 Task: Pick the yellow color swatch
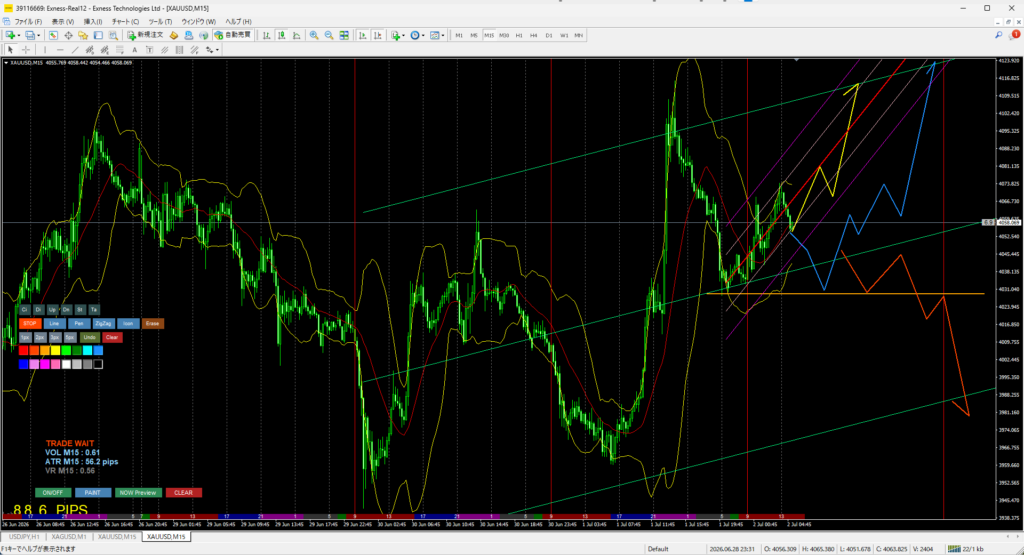coord(56,351)
